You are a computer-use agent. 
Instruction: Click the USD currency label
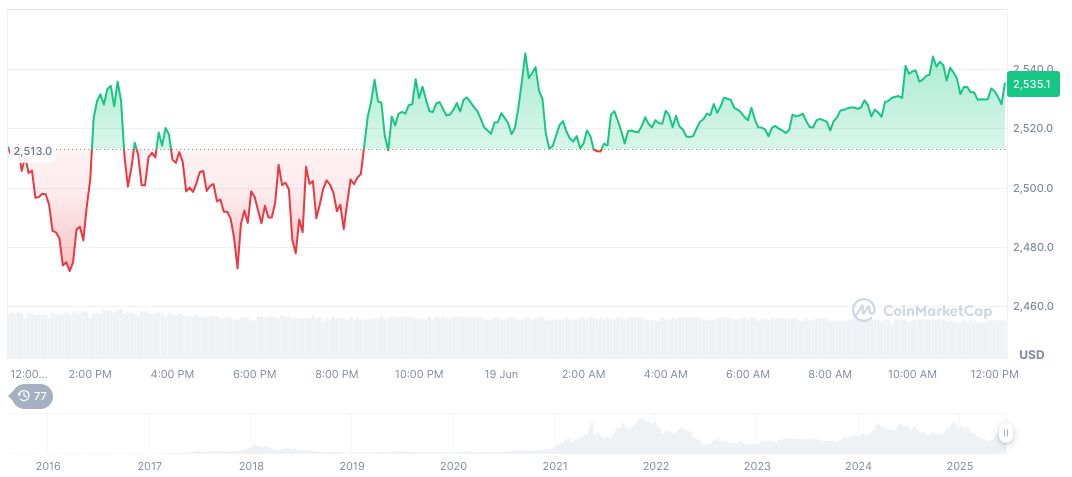(x=1031, y=355)
